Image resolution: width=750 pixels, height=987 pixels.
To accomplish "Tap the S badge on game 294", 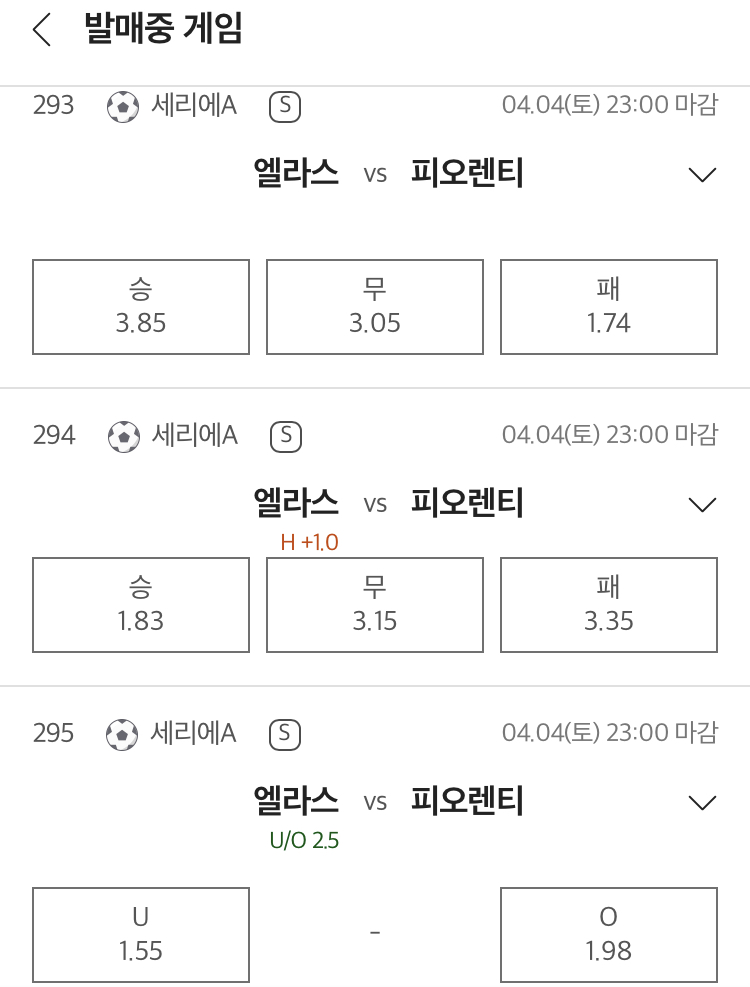I will 286,436.
